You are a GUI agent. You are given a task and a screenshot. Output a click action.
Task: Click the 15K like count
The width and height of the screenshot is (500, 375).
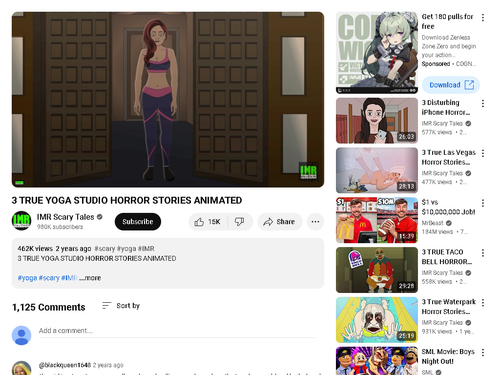coord(214,222)
